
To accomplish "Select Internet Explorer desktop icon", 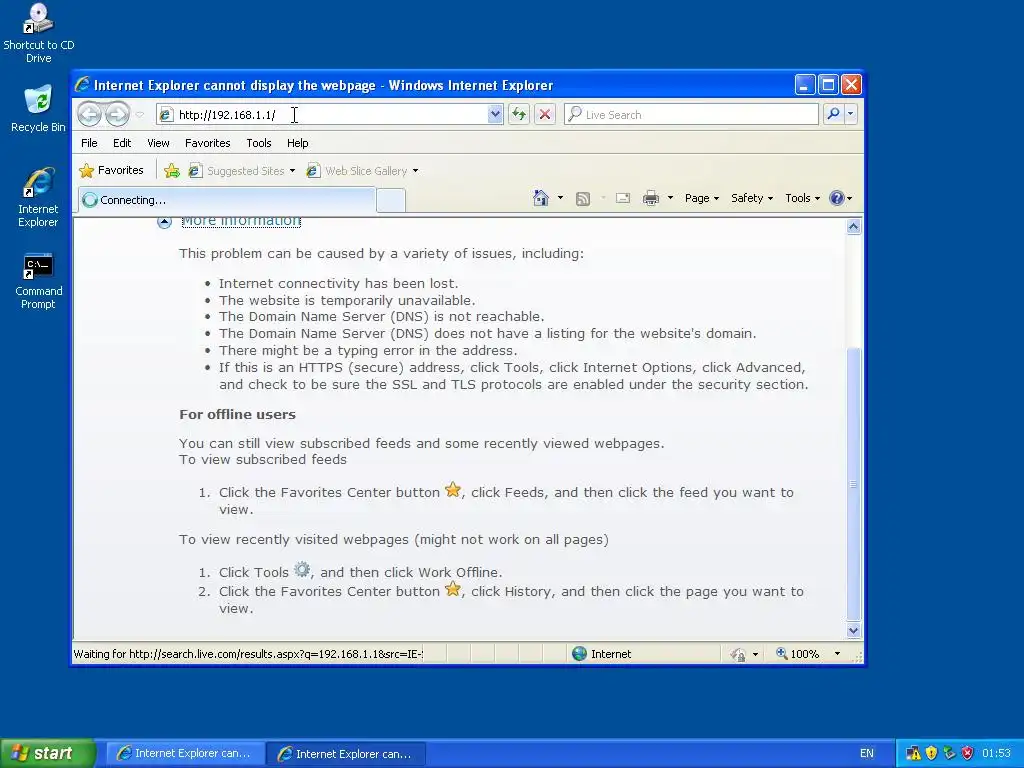I will coord(38,197).
